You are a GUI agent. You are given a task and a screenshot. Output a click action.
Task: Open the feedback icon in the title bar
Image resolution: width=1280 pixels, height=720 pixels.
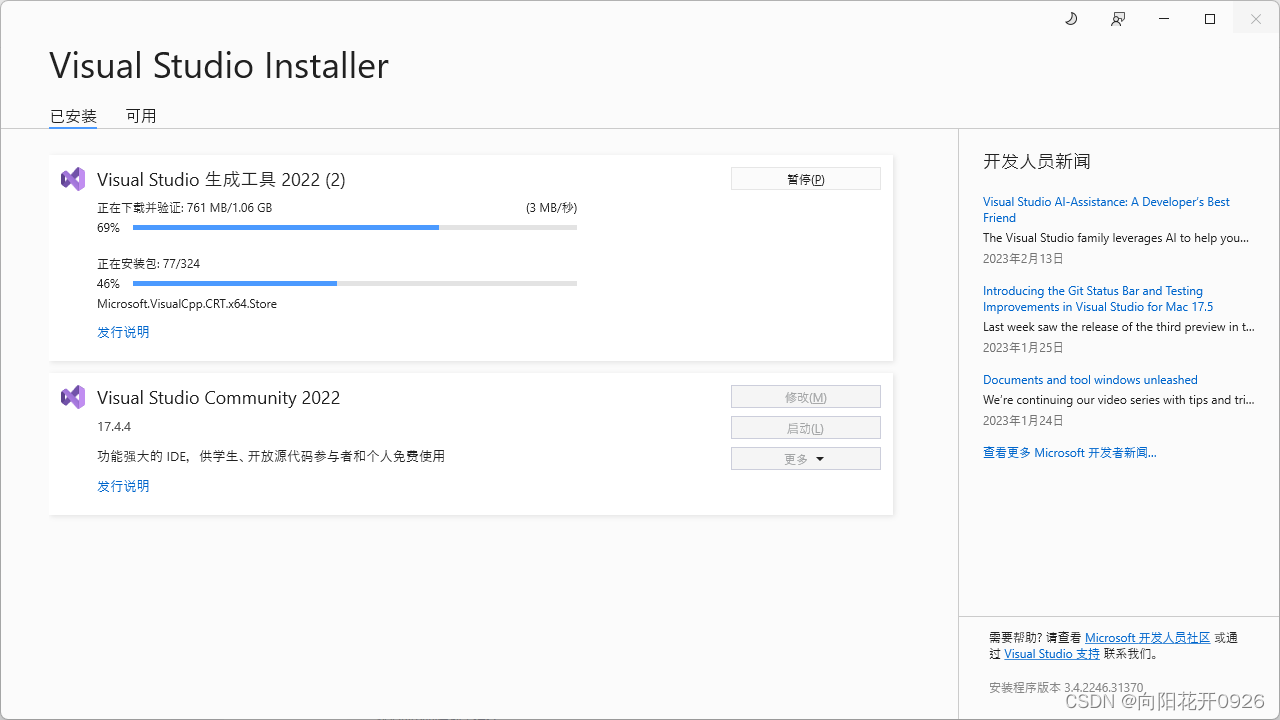[1117, 18]
